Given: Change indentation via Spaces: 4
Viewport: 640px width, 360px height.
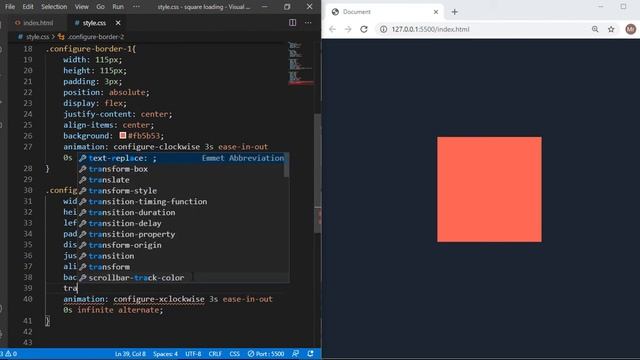Looking at the screenshot, I should pos(165,354).
